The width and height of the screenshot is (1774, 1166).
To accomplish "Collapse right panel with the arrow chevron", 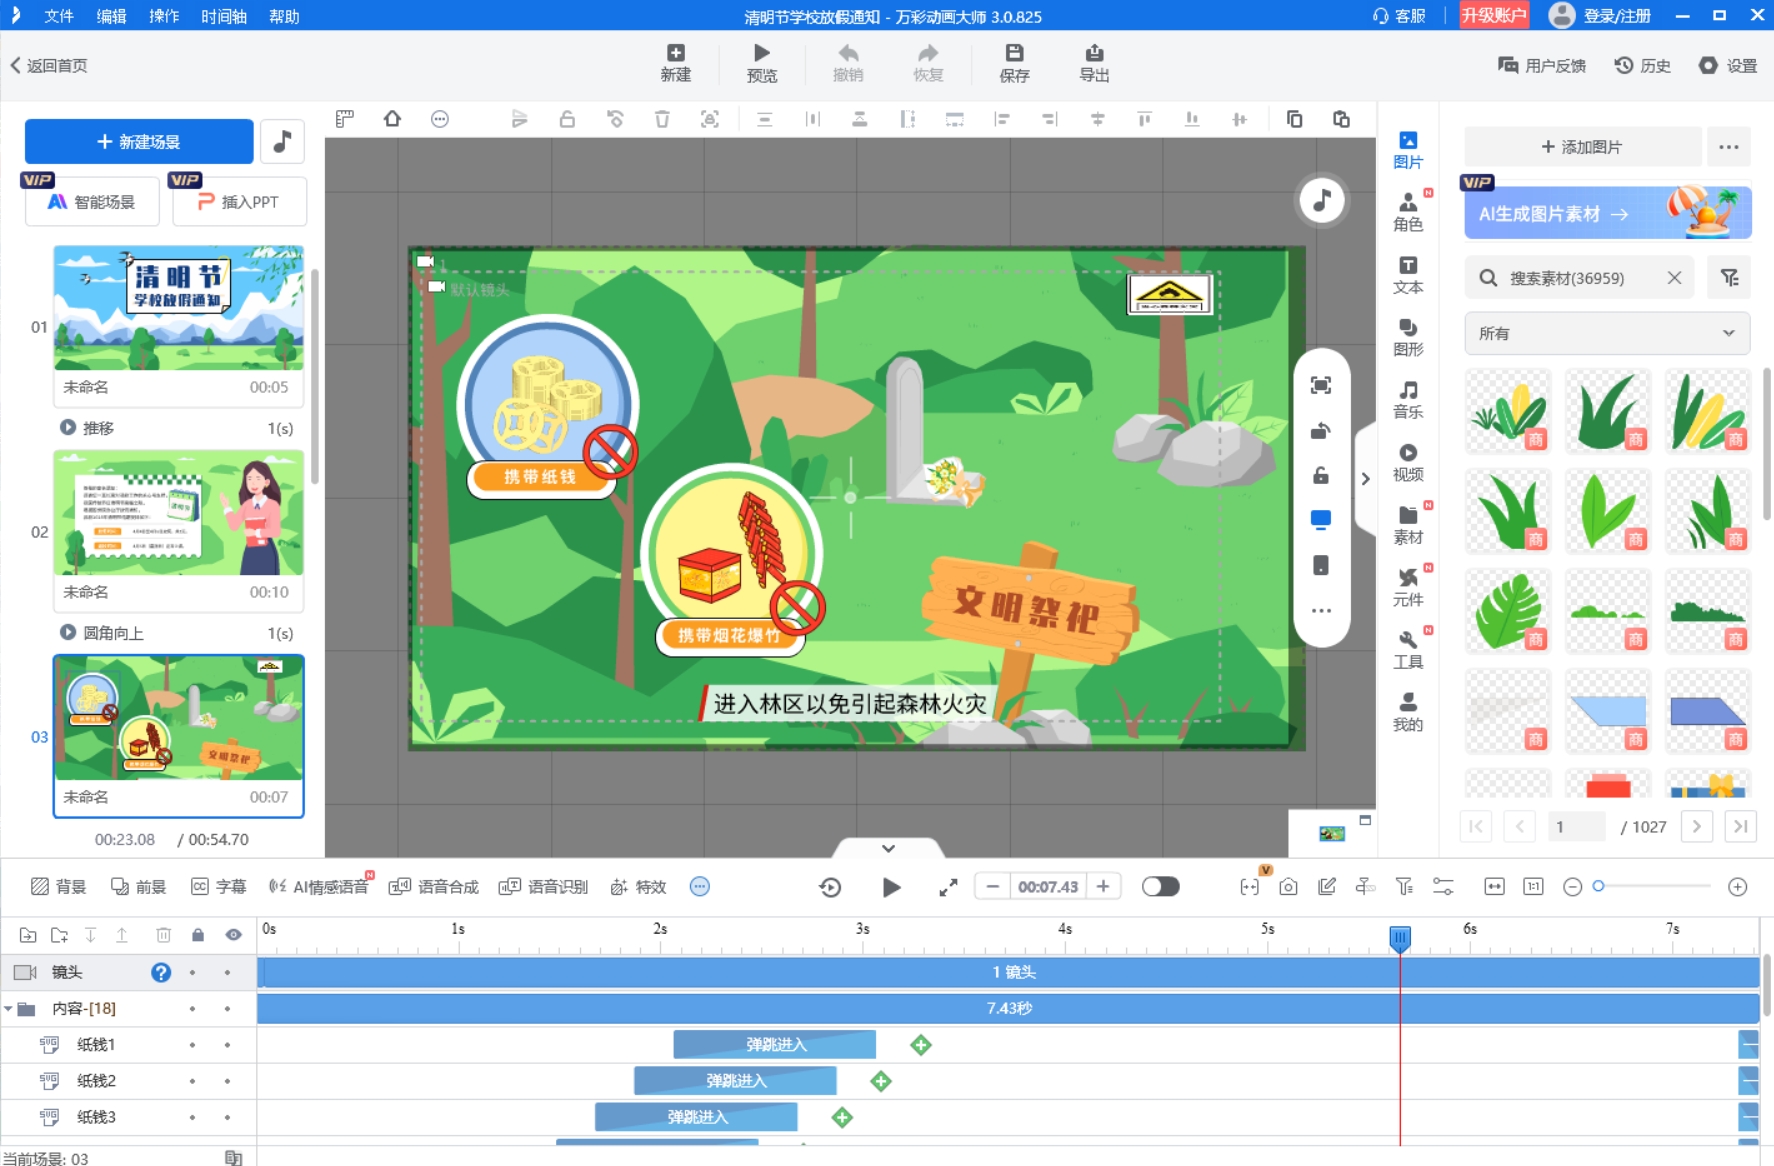I will pyautogui.click(x=1365, y=479).
